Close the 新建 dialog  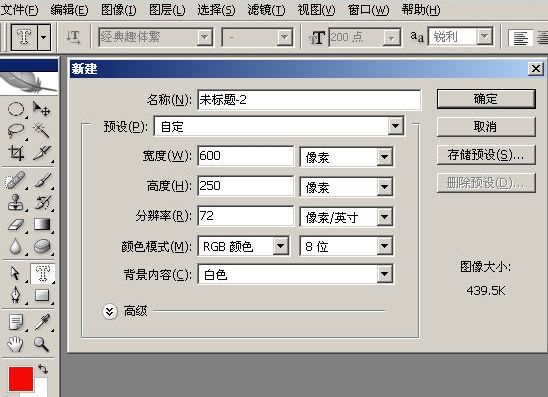coord(536,68)
